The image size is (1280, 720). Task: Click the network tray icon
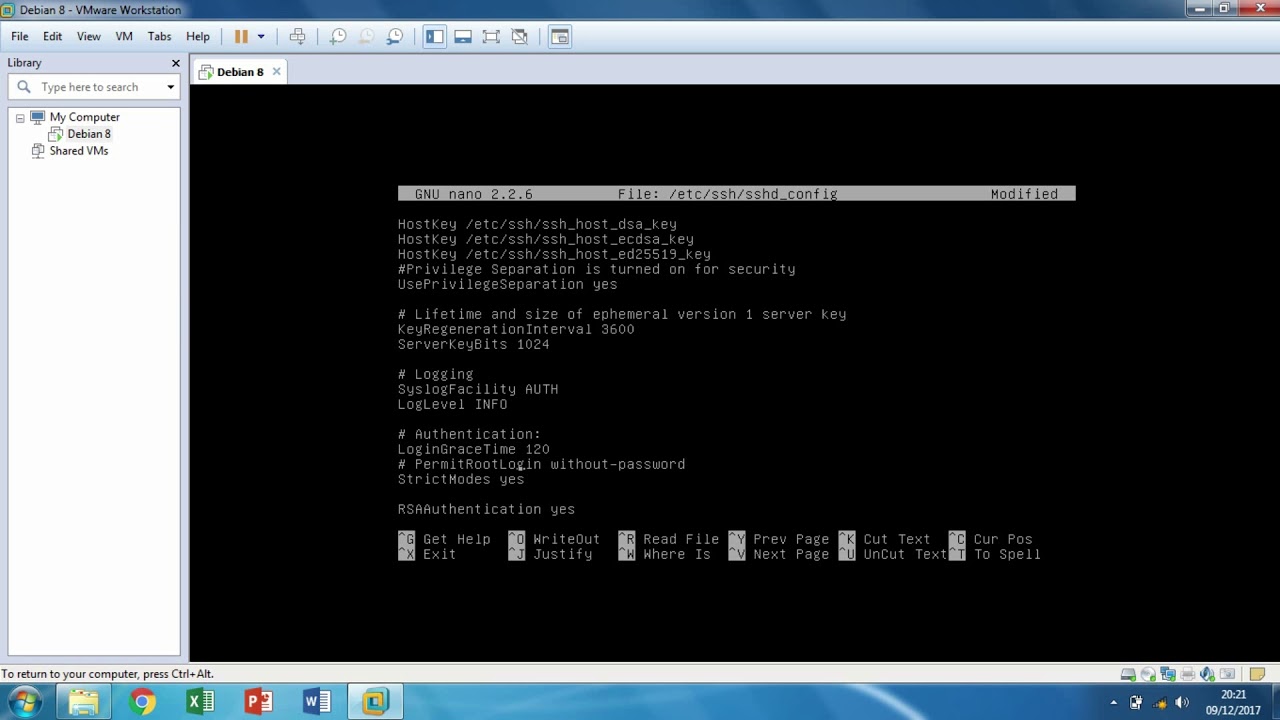tap(1160, 703)
